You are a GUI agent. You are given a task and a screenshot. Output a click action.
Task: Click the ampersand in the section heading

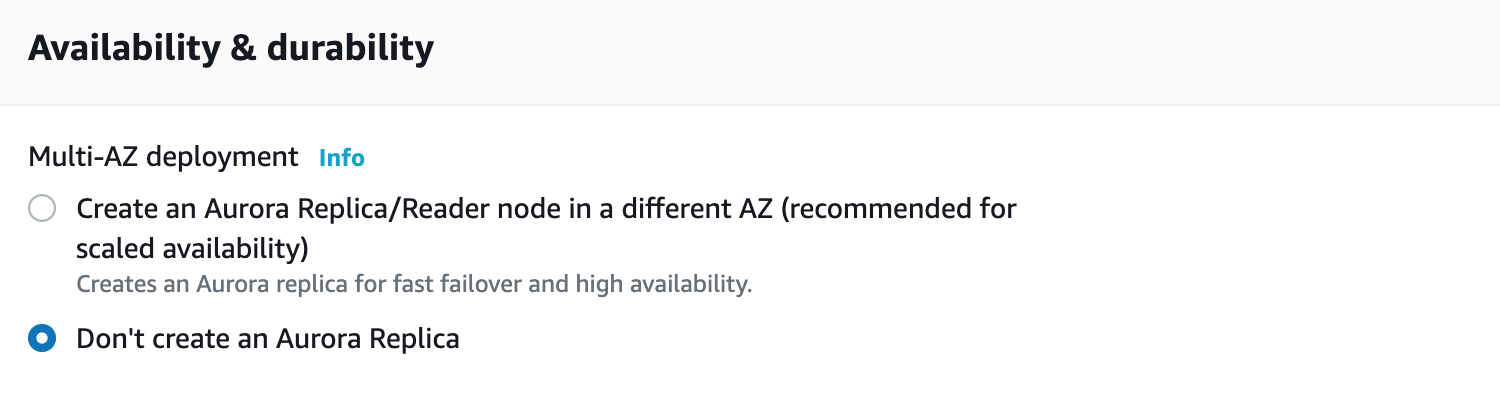tap(242, 48)
